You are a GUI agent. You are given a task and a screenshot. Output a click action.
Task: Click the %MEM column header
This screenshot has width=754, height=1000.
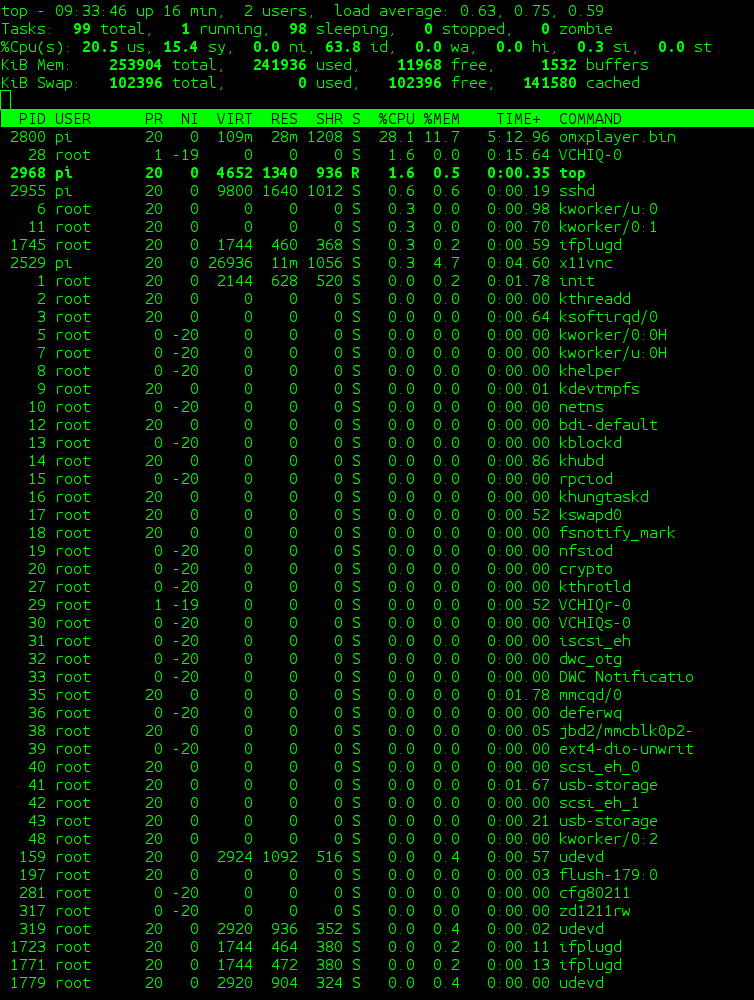tap(441, 119)
